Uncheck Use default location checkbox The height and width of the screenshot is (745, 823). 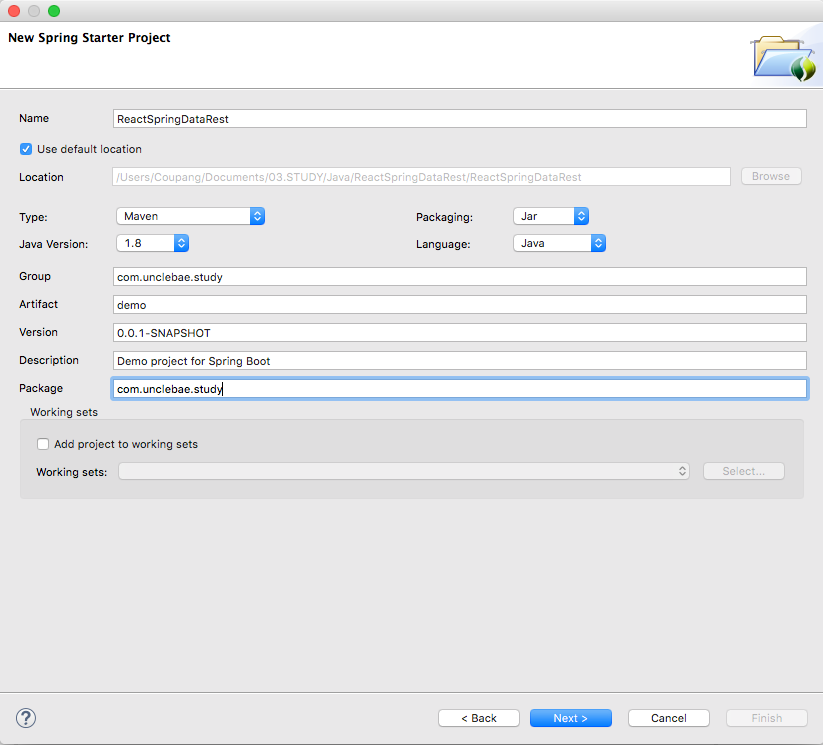click(x=26, y=149)
